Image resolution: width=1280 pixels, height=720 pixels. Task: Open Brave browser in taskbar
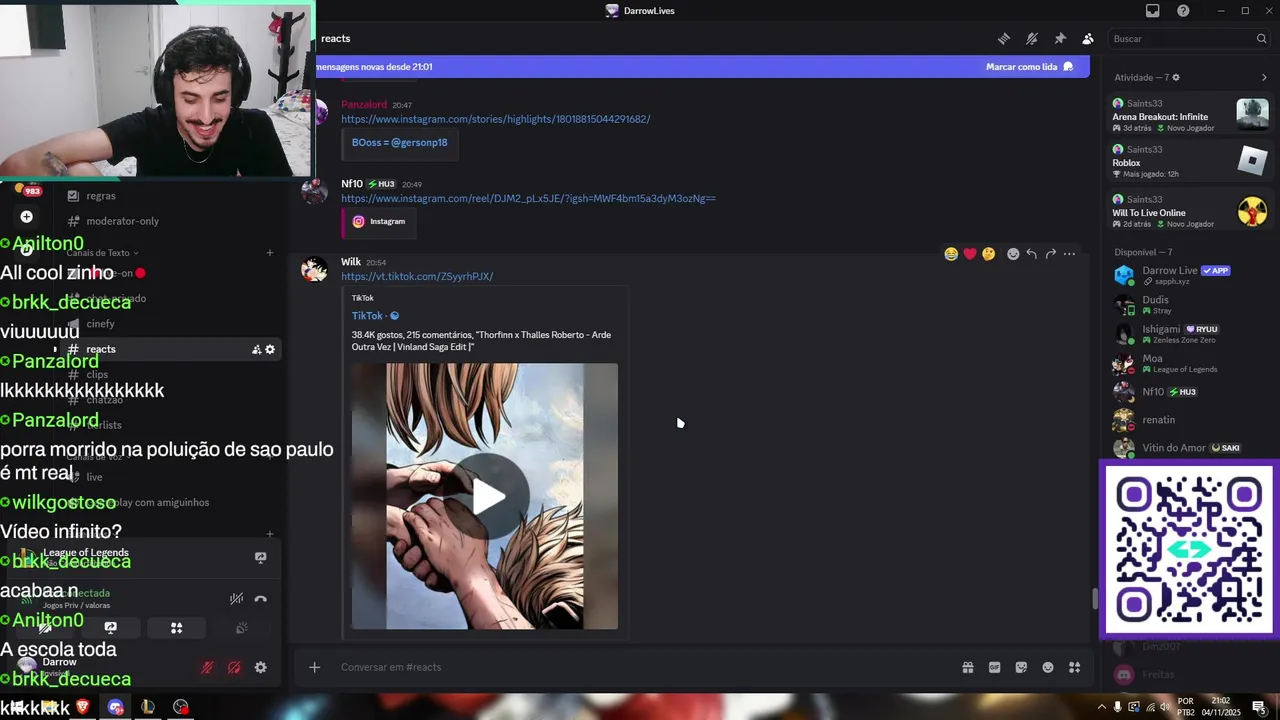[83, 707]
